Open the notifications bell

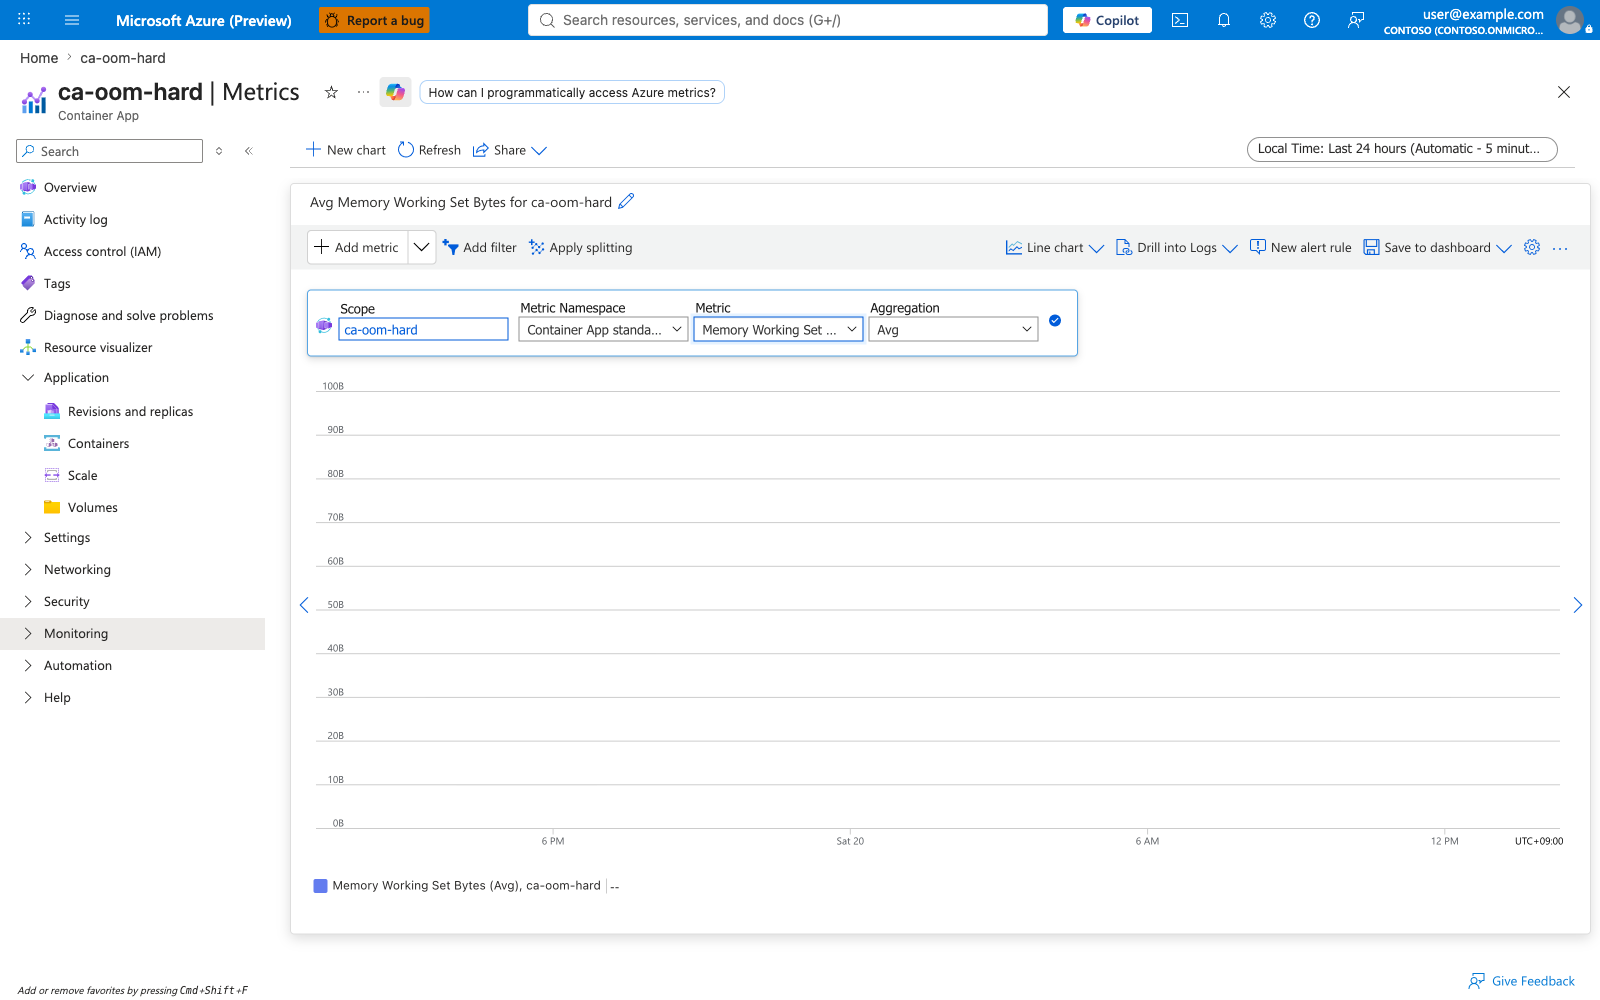point(1224,20)
